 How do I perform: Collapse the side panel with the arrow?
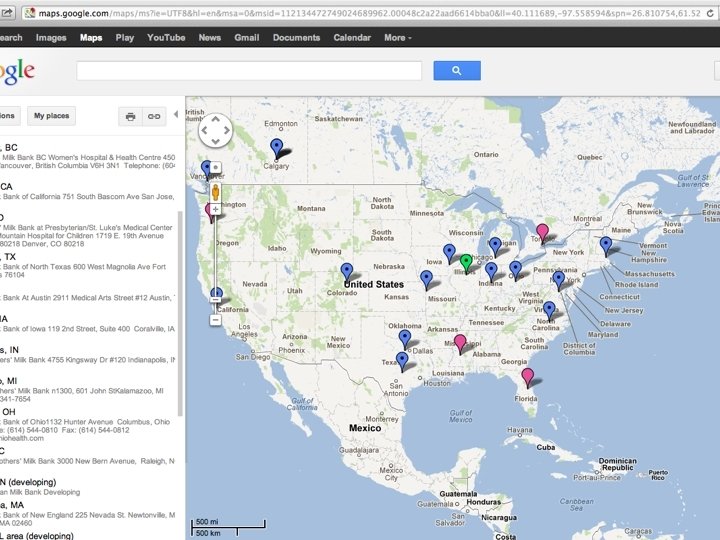tap(176, 114)
